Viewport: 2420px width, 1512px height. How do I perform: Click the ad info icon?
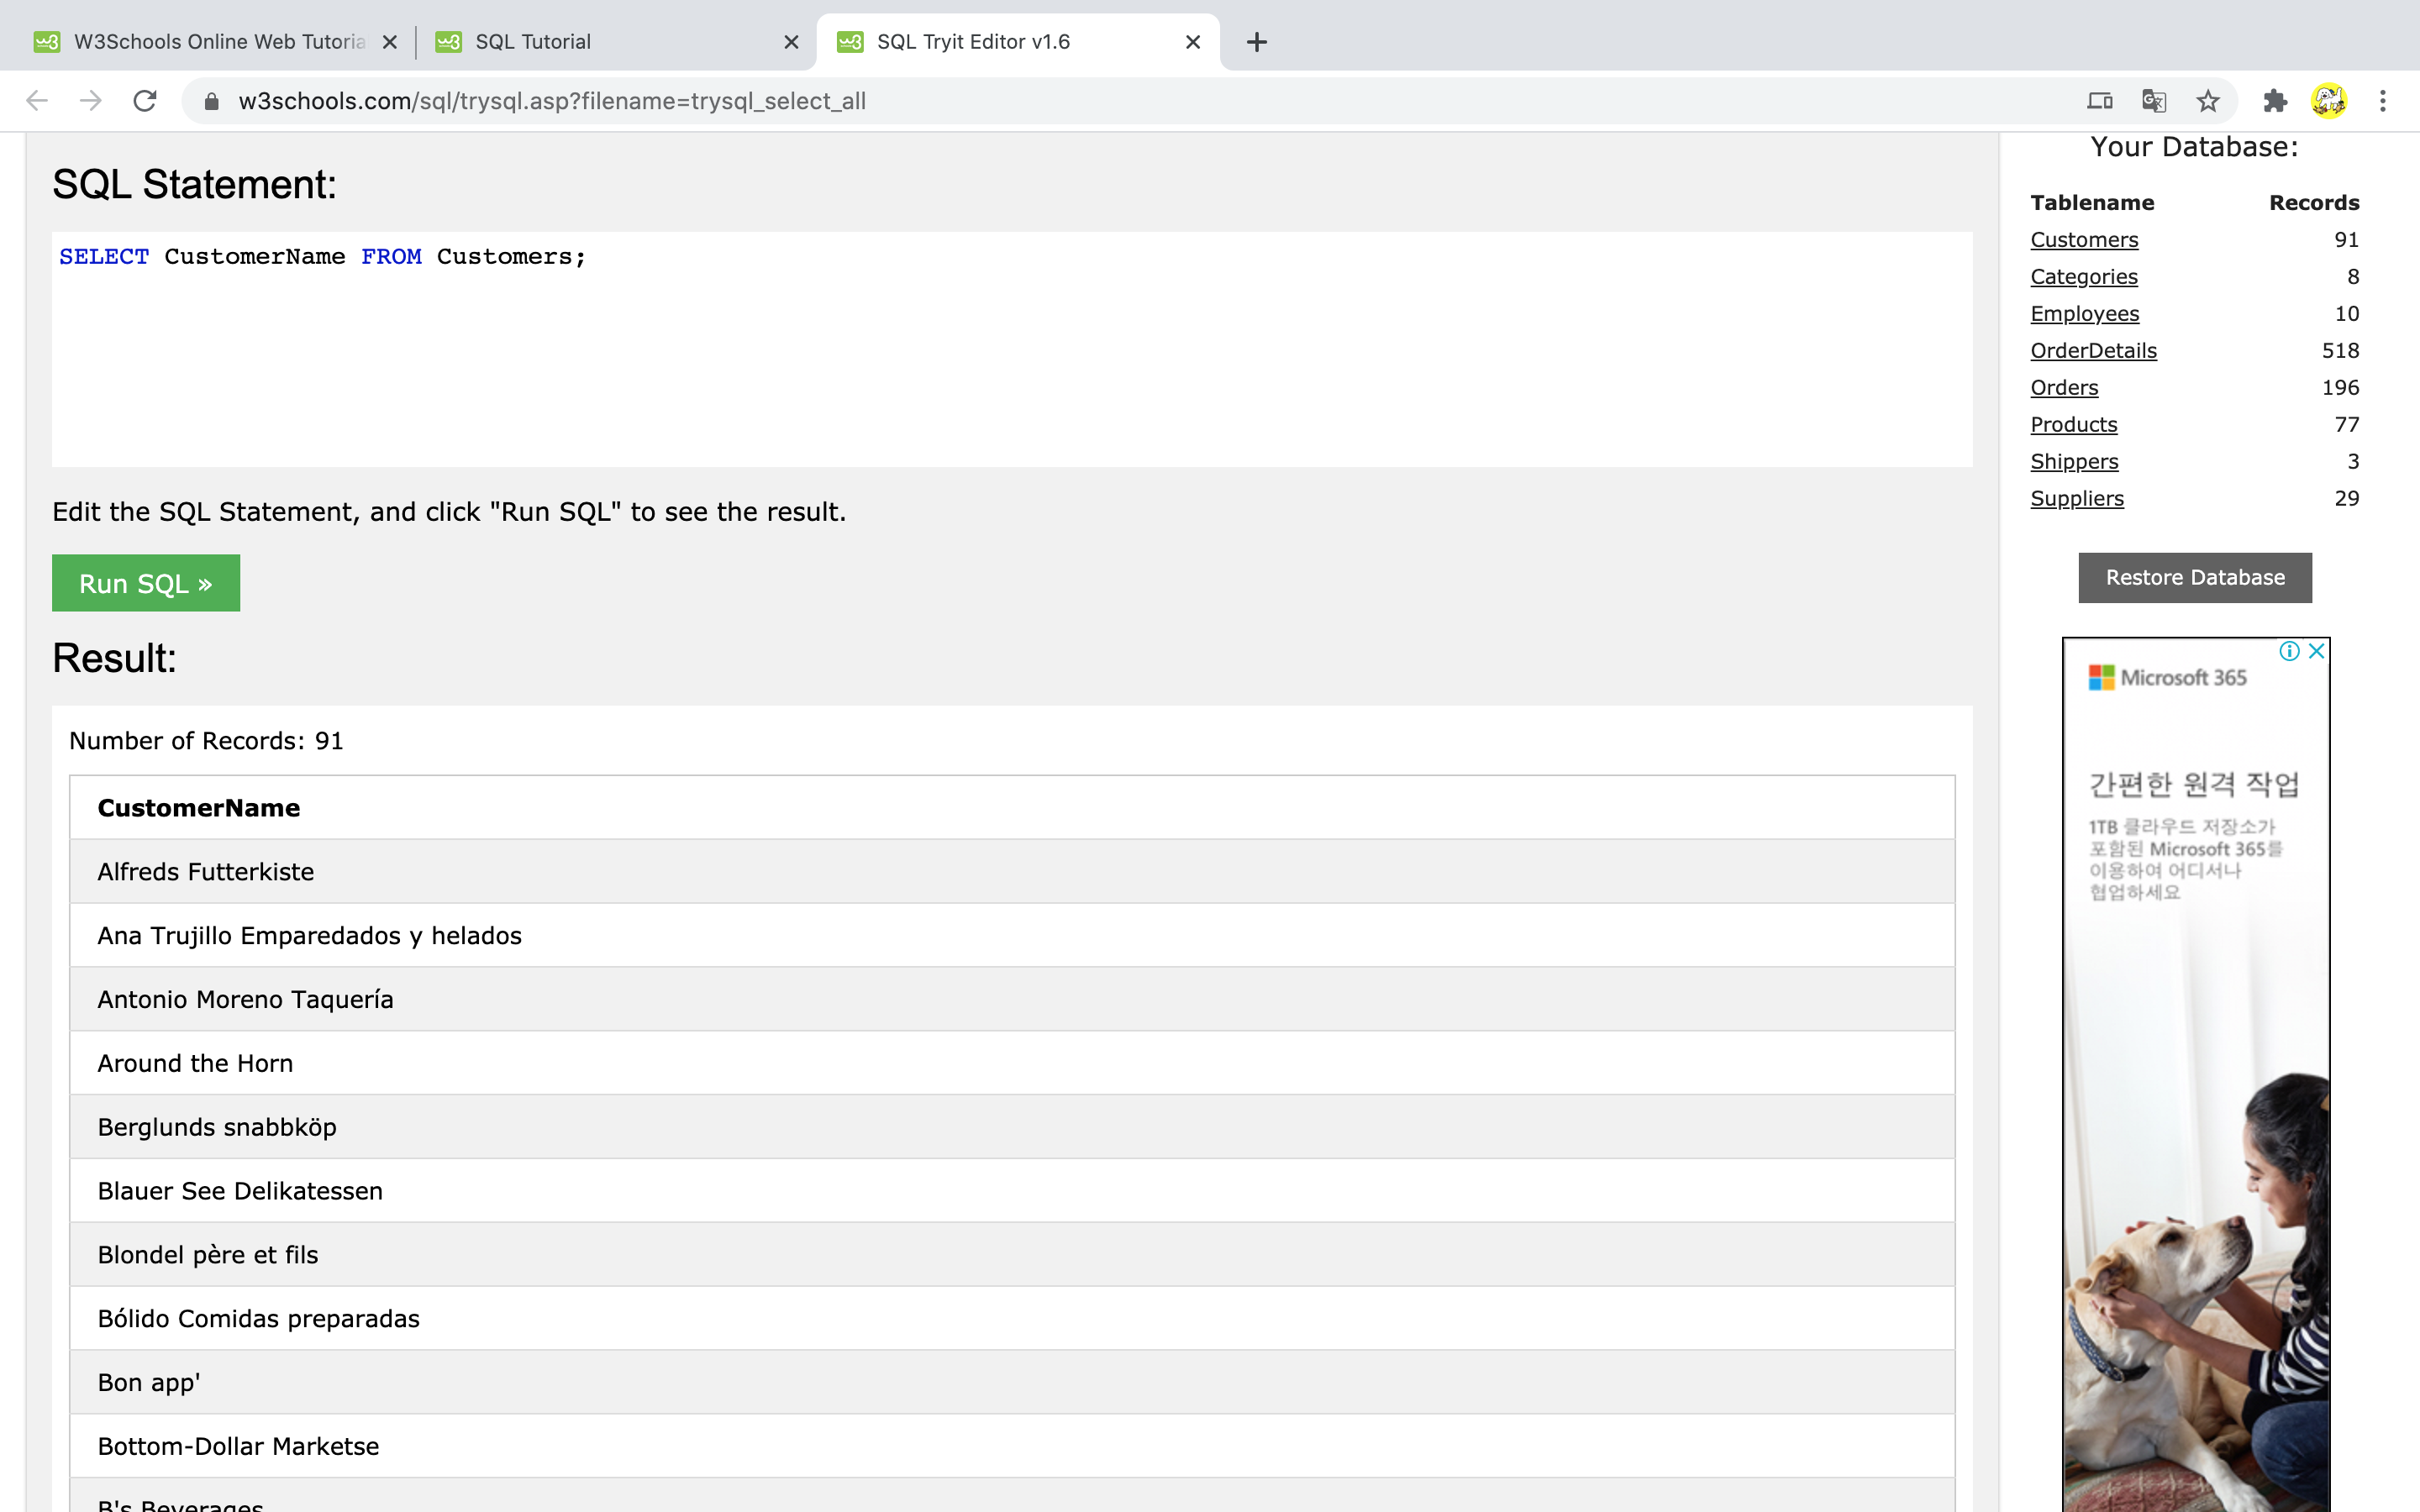[x=2289, y=651]
